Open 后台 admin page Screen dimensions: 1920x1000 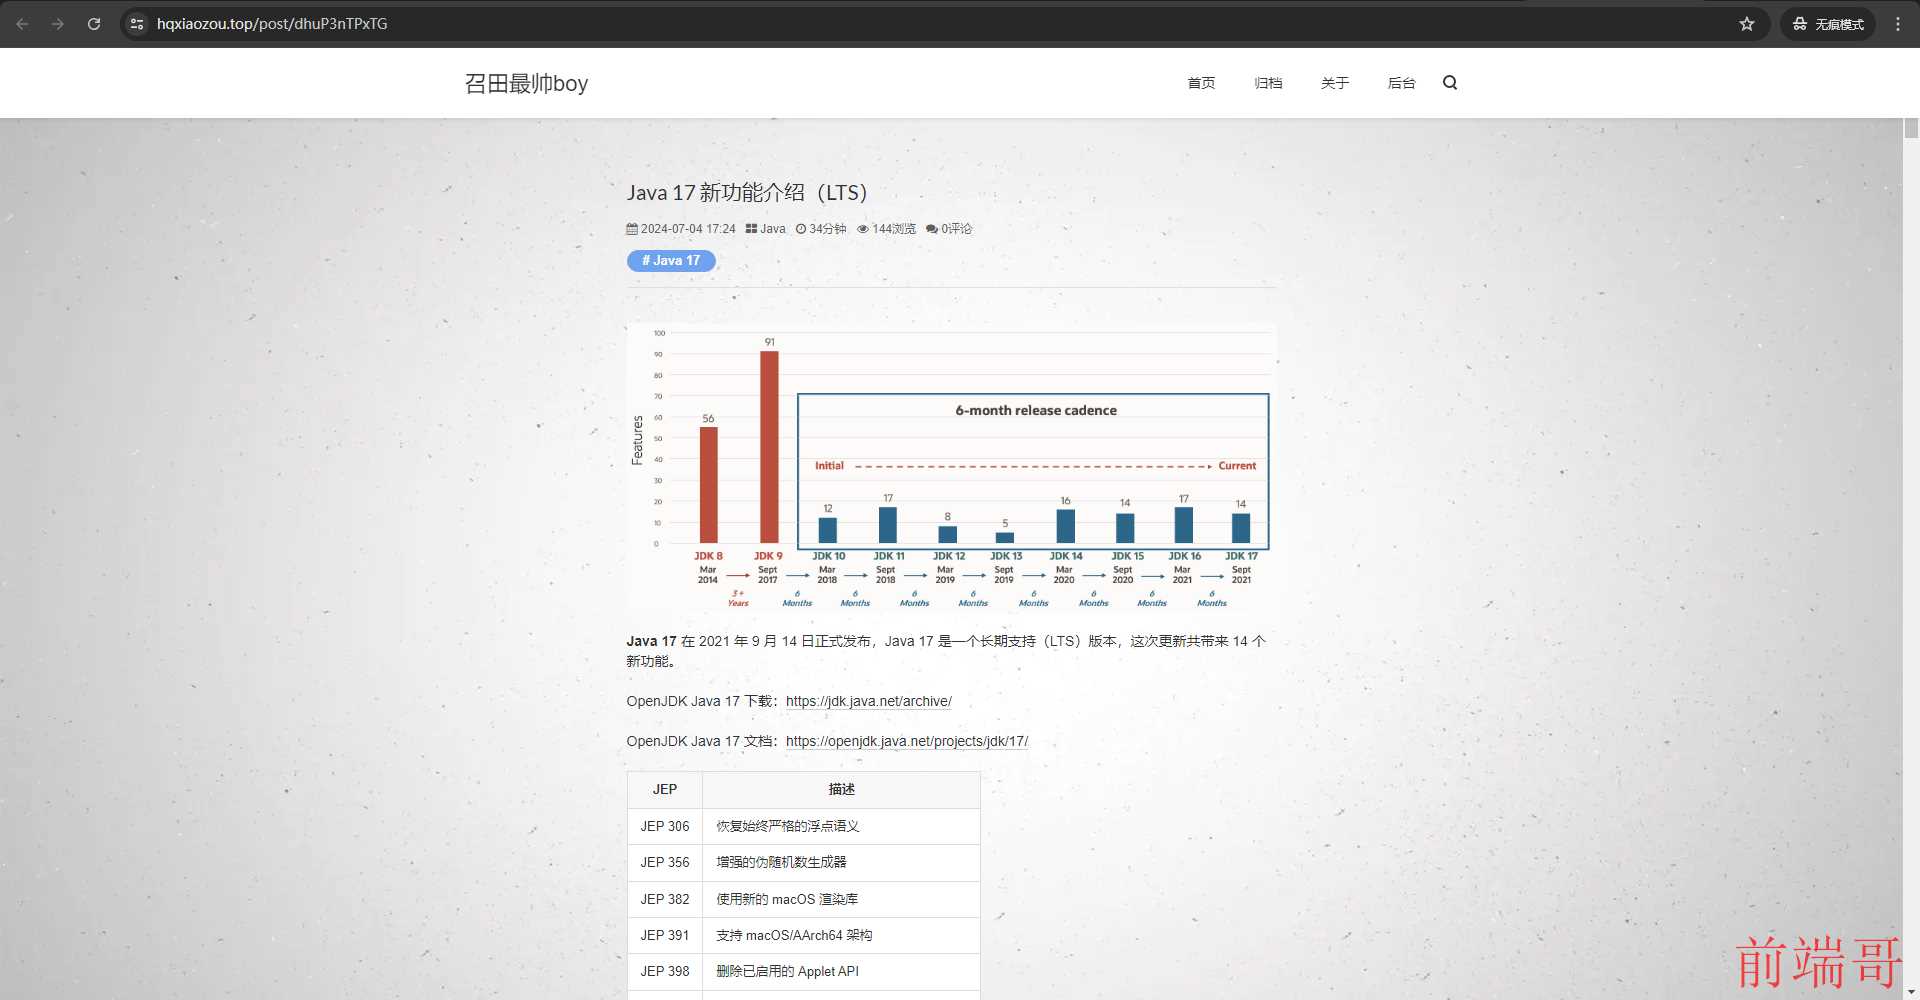[x=1402, y=83]
